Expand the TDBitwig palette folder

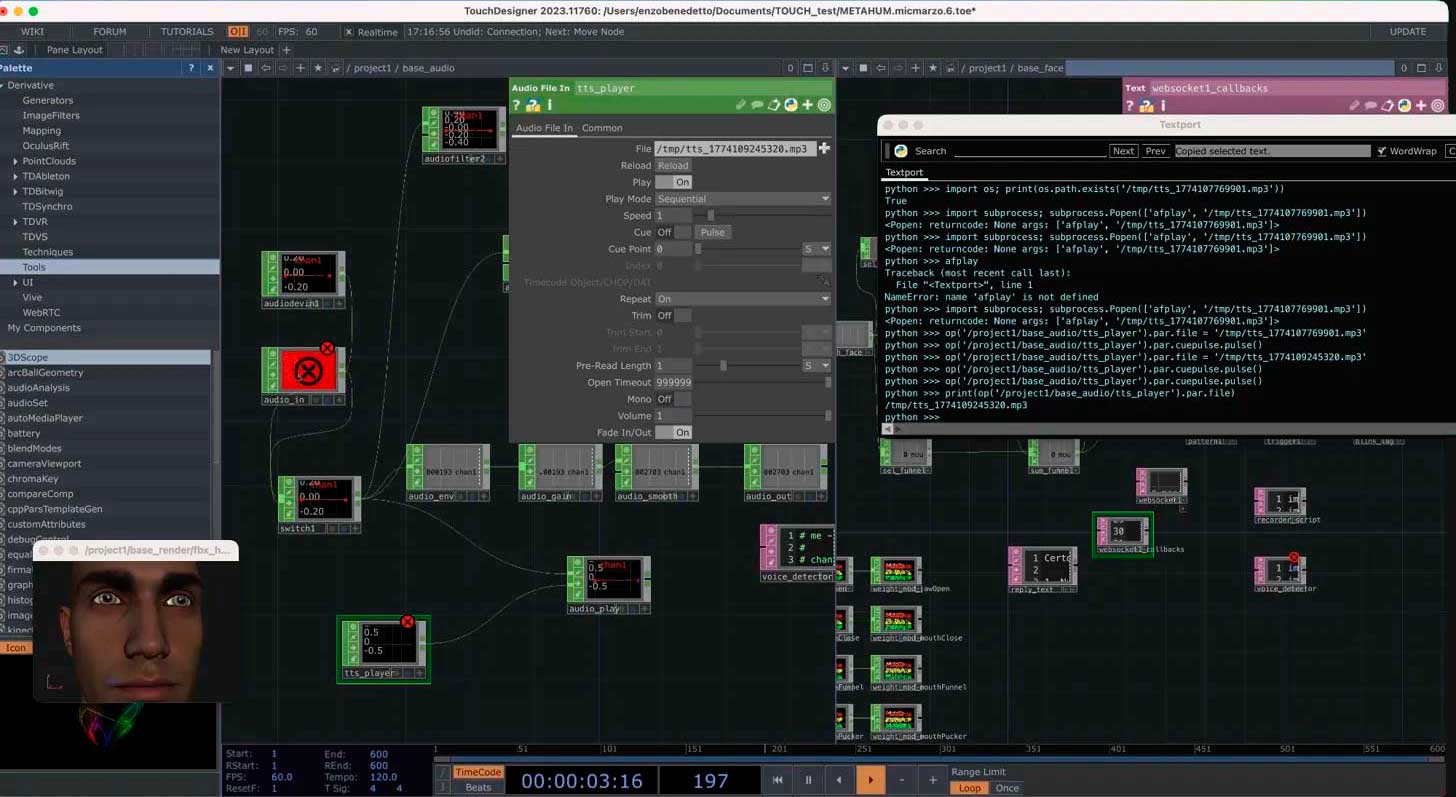[x=15, y=191]
